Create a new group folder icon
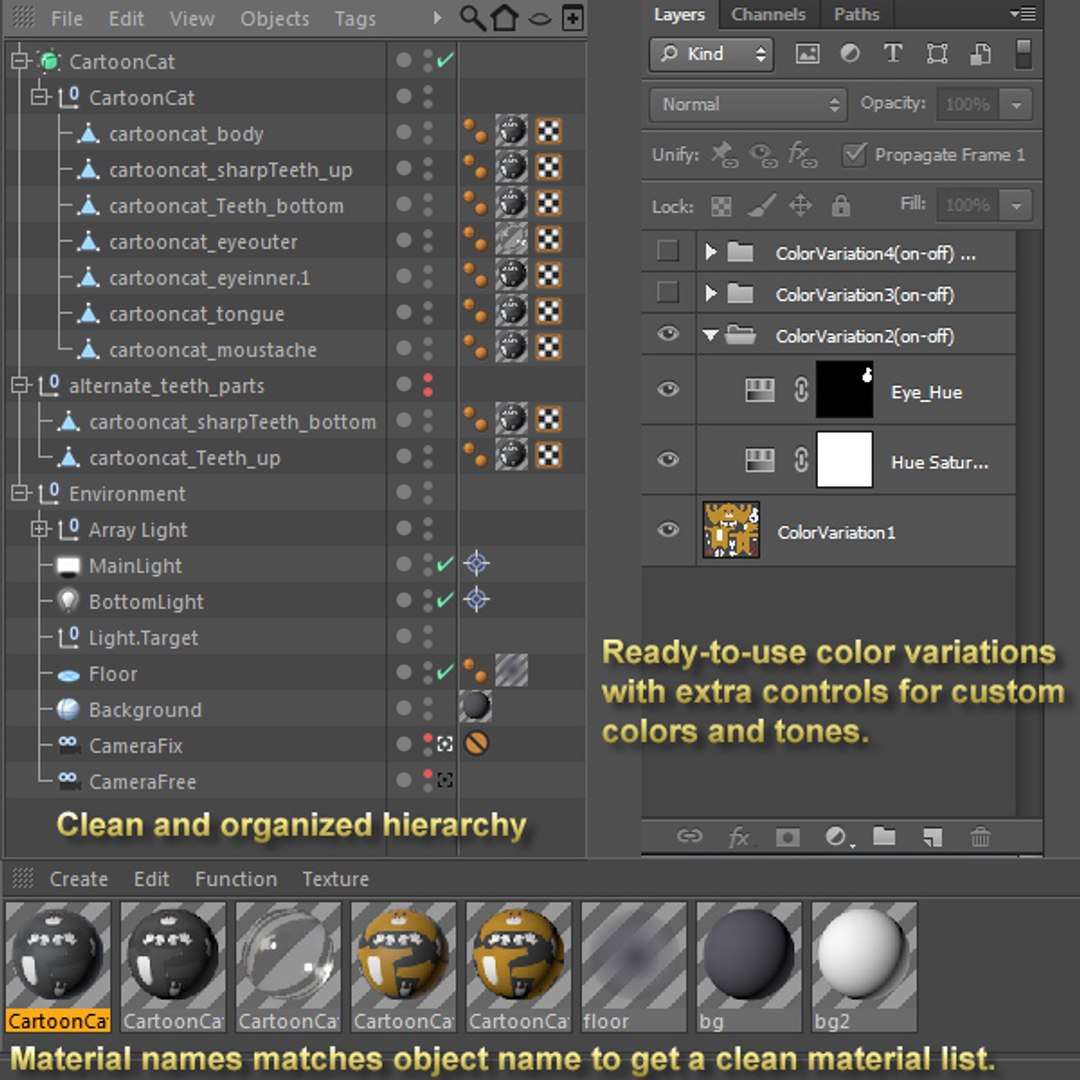The width and height of the screenshot is (1080, 1080). pos(884,836)
